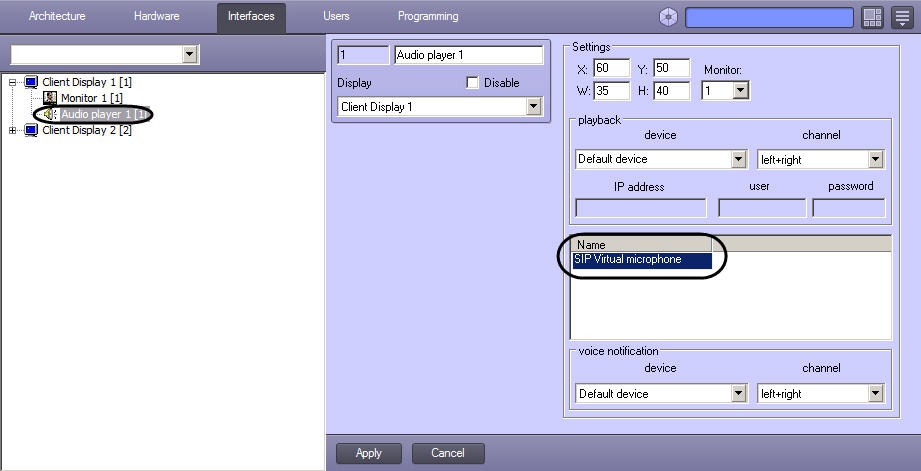
Task: Click the object ID field showing 1
Action: pyautogui.click(x=363, y=55)
